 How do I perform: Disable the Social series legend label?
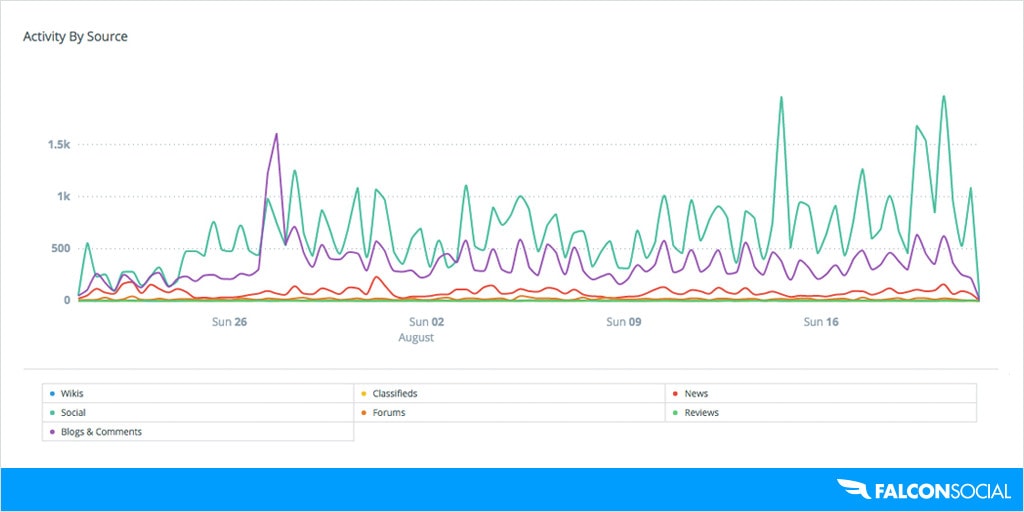tap(73, 413)
